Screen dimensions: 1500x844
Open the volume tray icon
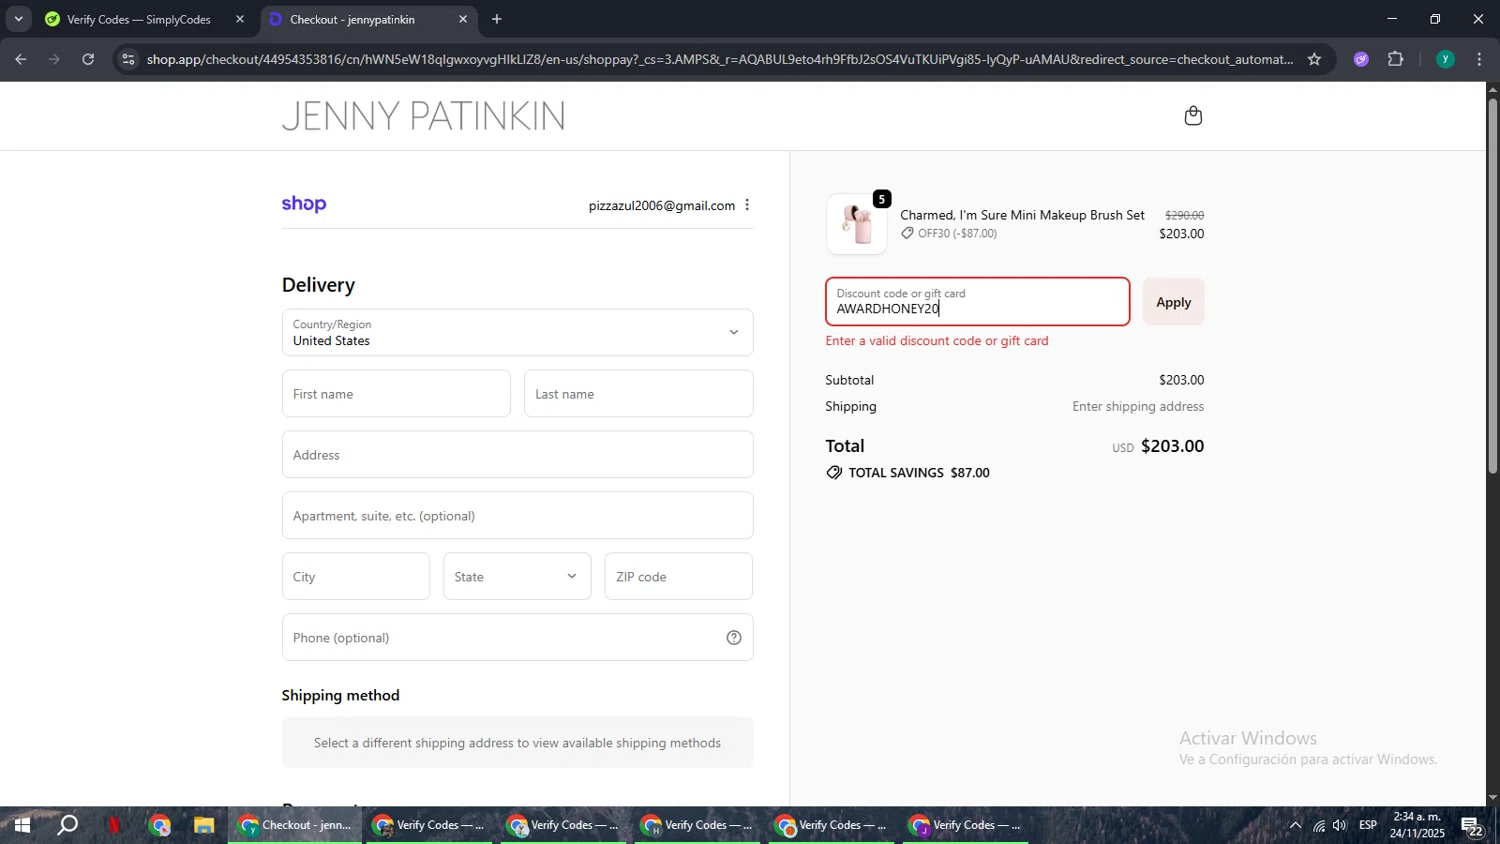pos(1340,826)
